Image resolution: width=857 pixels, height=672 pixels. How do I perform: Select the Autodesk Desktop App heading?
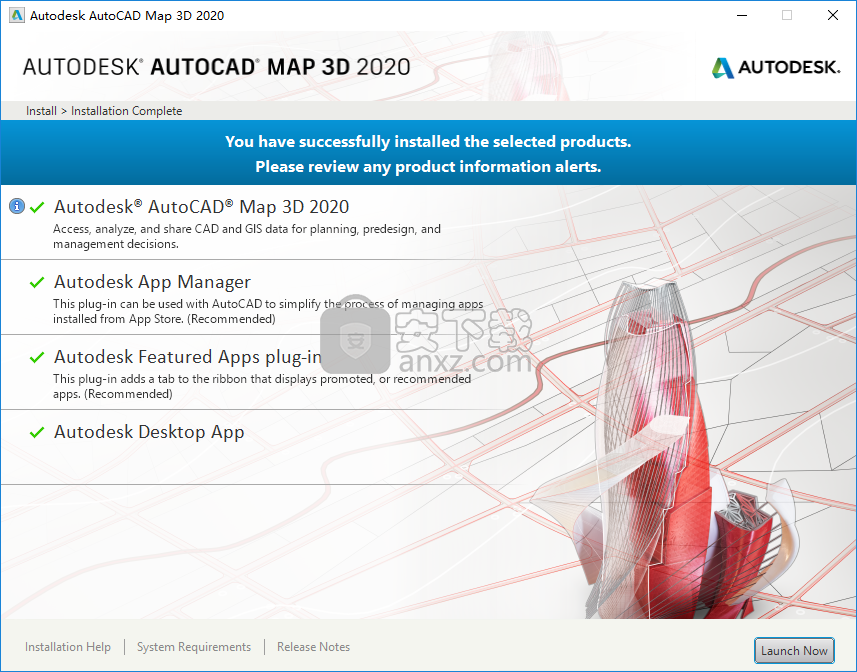coord(149,432)
